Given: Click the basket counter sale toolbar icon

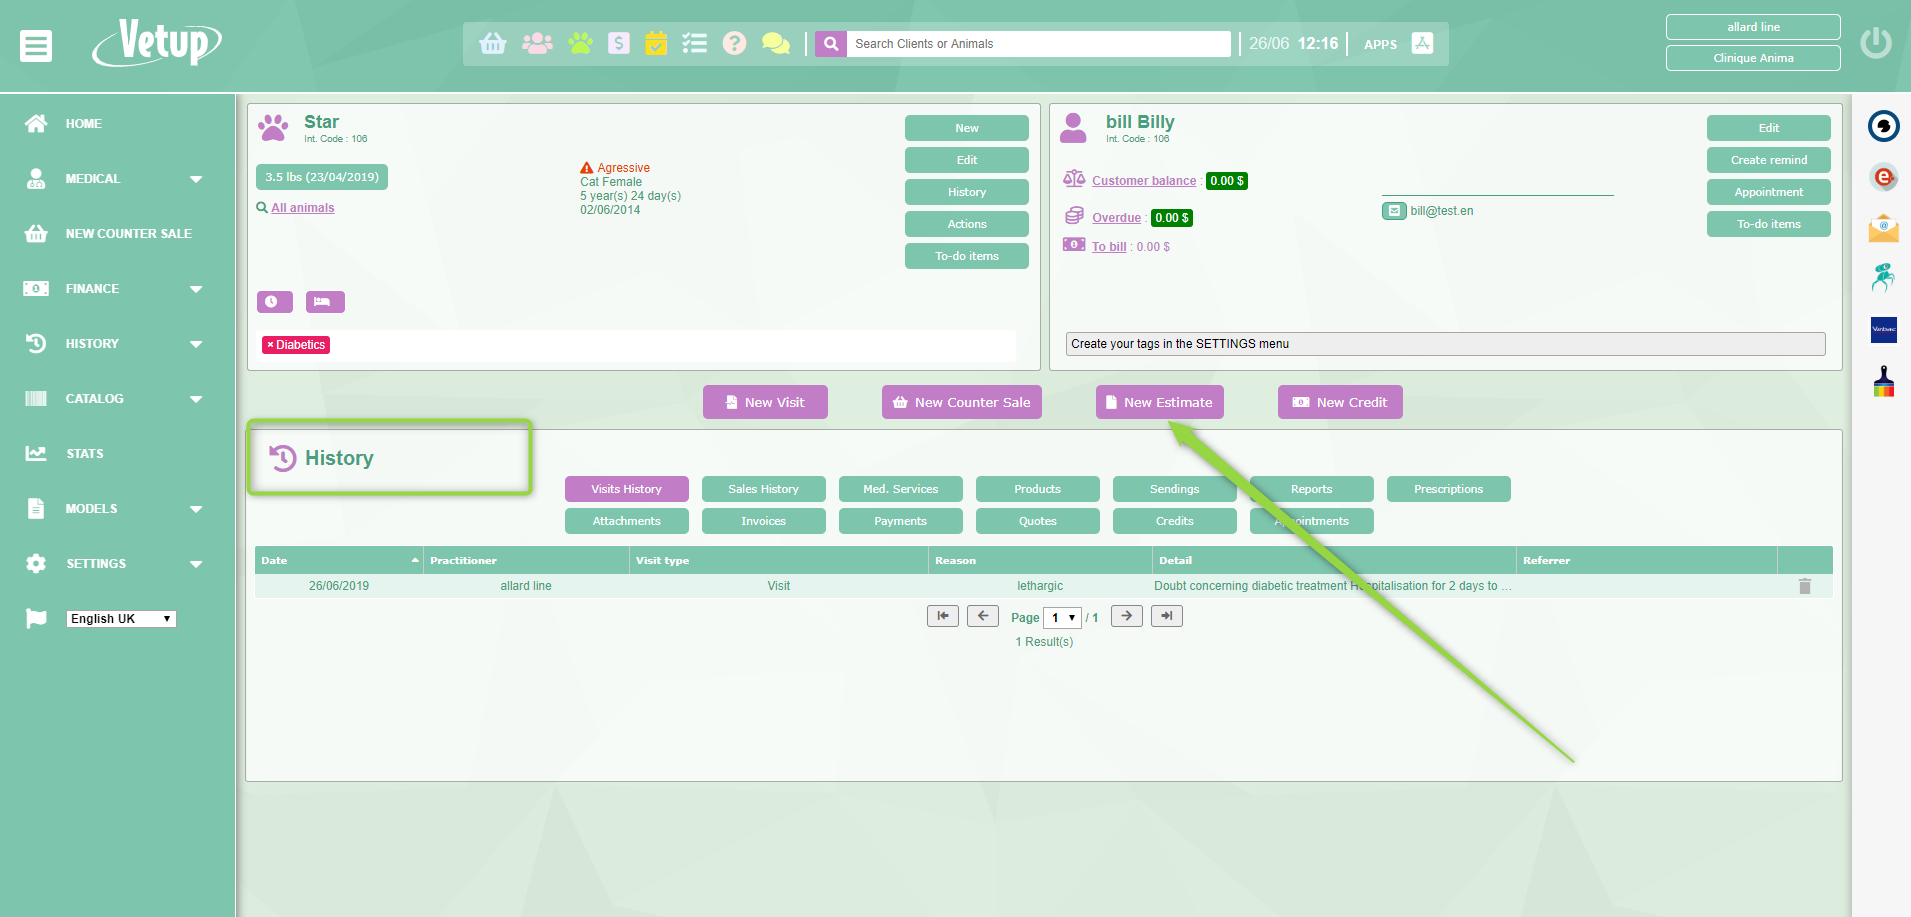Looking at the screenshot, I should coord(493,43).
